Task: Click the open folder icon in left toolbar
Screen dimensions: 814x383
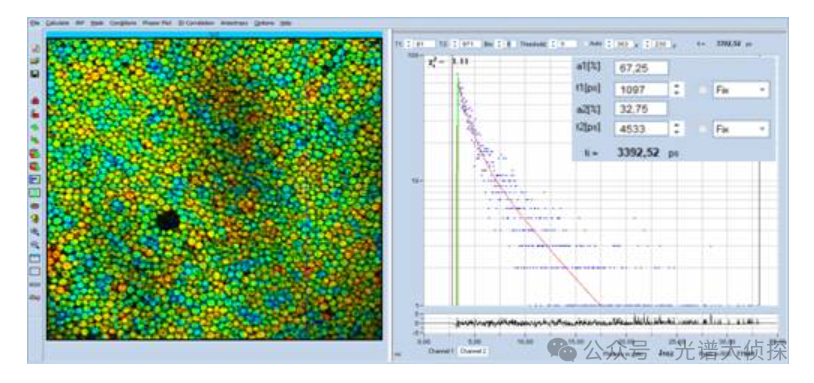Action: click(x=35, y=61)
